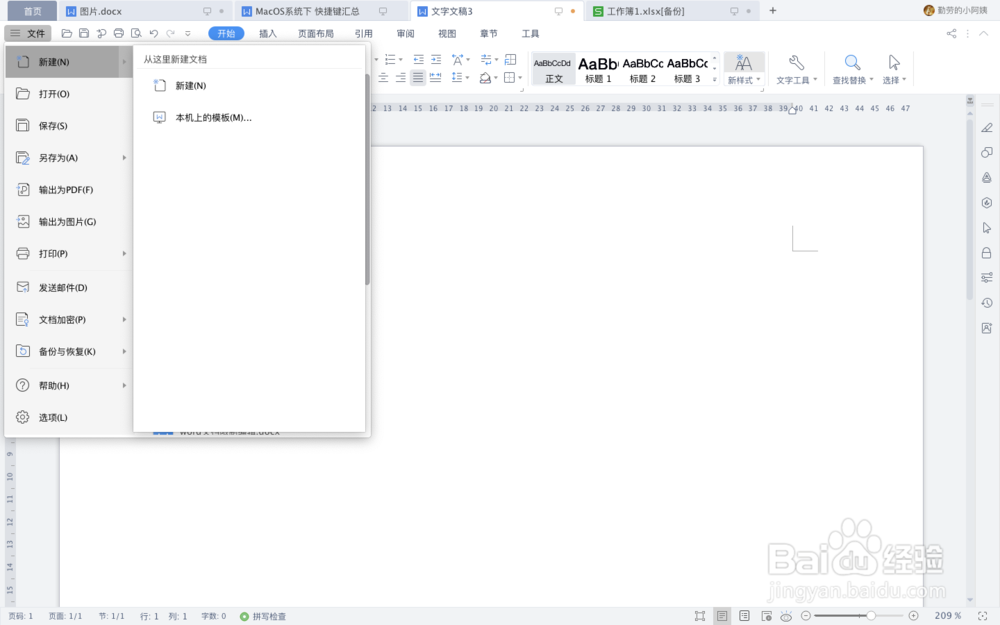Expand the 帮助(H) submenu

point(68,385)
